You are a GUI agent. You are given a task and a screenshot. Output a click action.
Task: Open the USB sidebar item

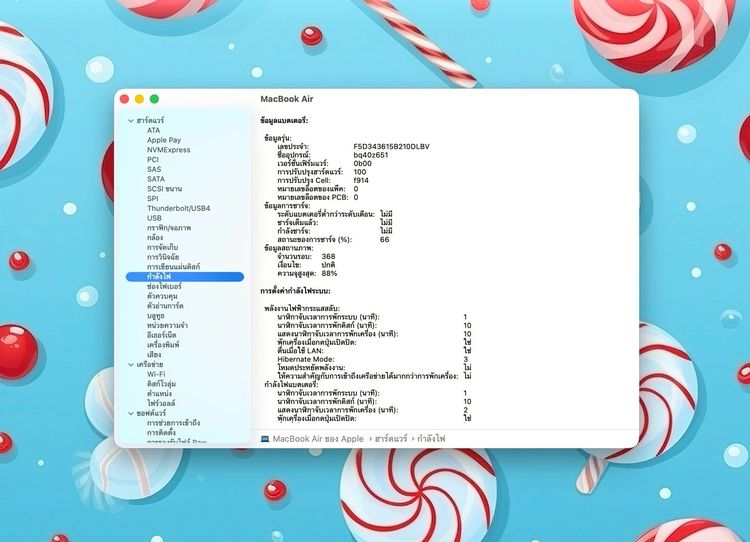point(154,217)
